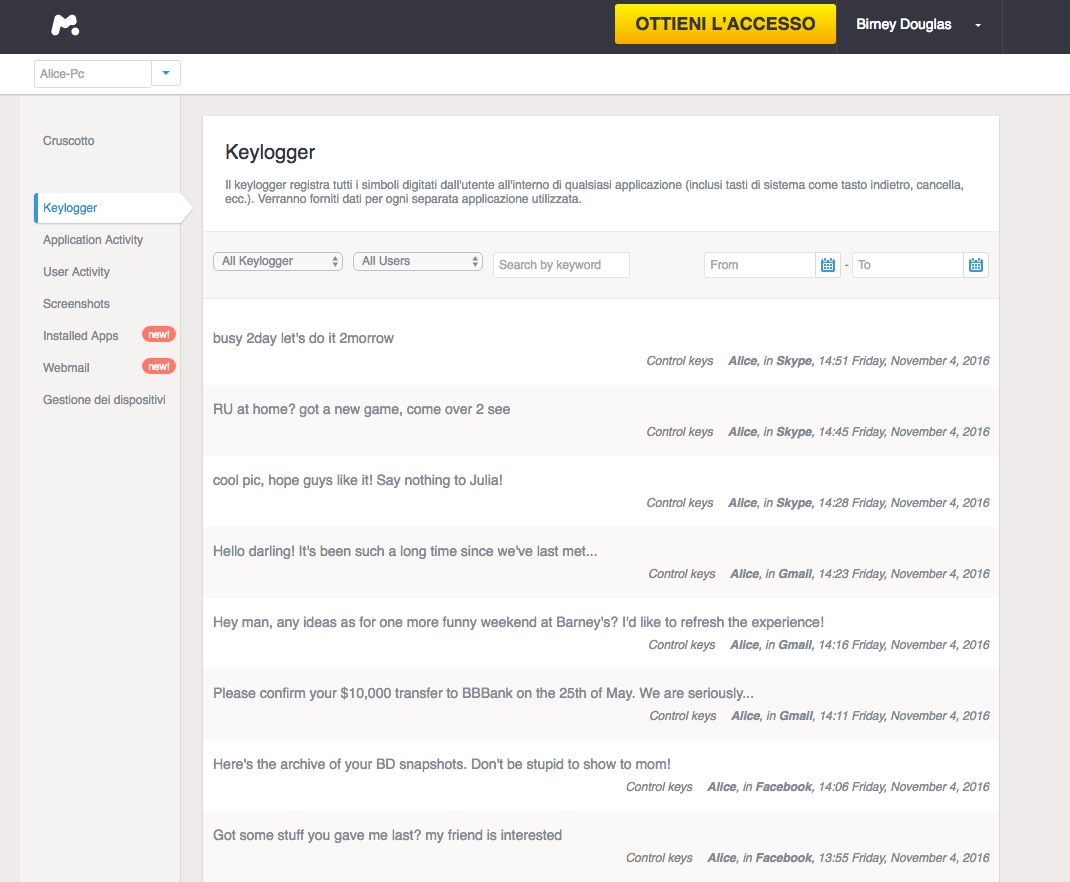This screenshot has width=1070, height=882.
Task: Select the Keylogger sidebar item
Action: [x=70, y=208]
